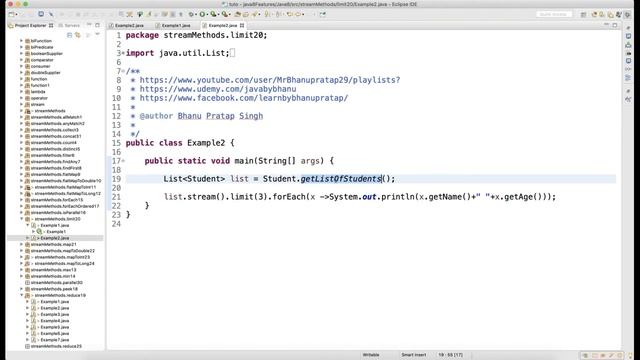The height and width of the screenshot is (360, 640).
Task: Click the 19 : 55 cursor position status
Action: [451, 355]
